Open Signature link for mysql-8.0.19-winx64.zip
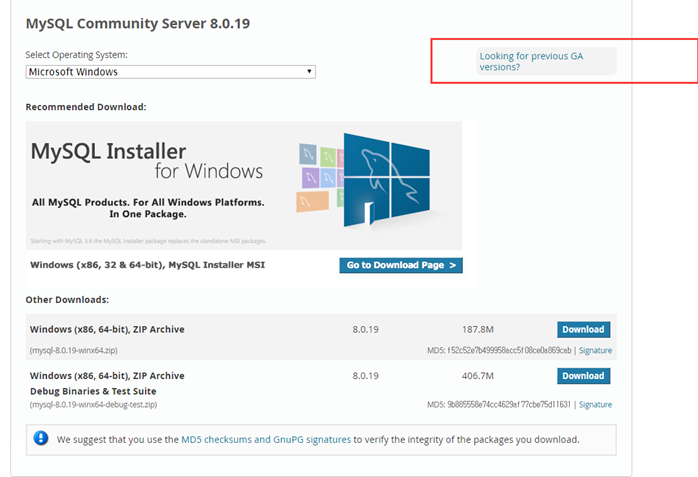Image resolution: width=698 pixels, height=477 pixels. pyautogui.click(x=595, y=350)
